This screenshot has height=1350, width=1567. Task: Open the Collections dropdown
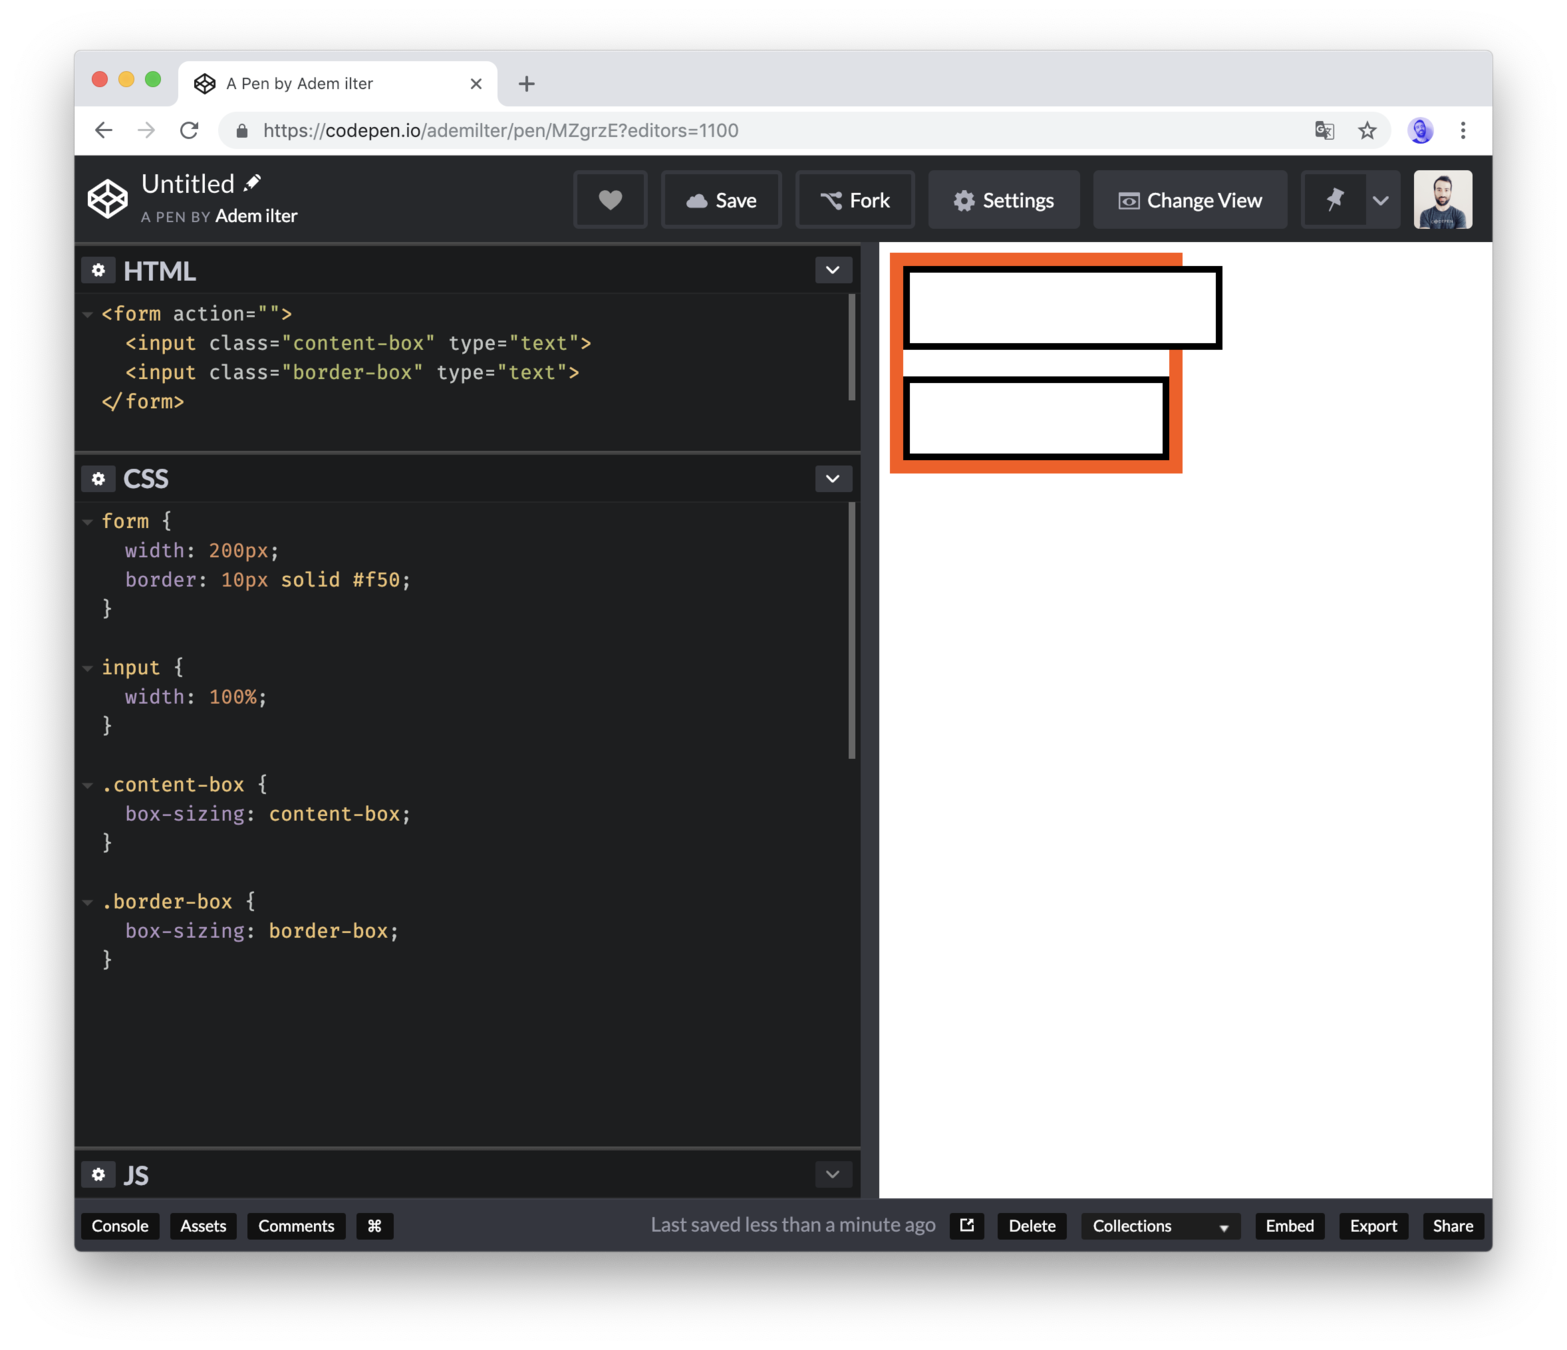pos(1160,1226)
